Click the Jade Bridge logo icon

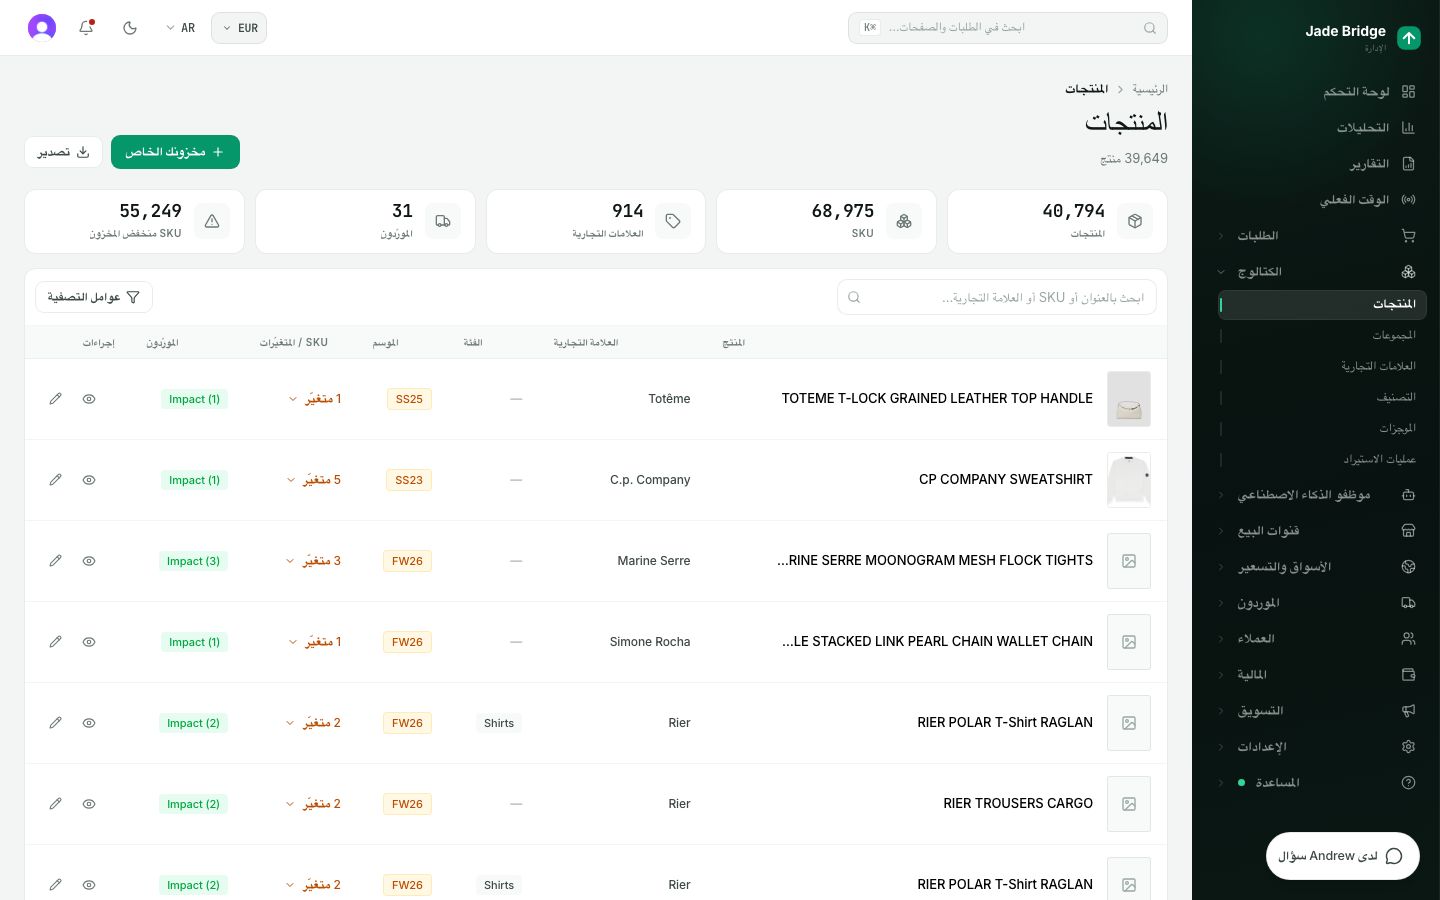pyautogui.click(x=1409, y=38)
